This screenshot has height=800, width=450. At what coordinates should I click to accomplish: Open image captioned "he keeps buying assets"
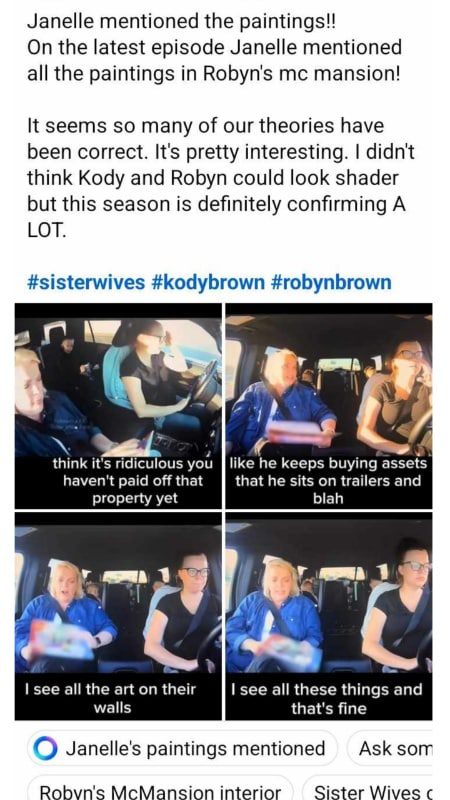pos(329,406)
